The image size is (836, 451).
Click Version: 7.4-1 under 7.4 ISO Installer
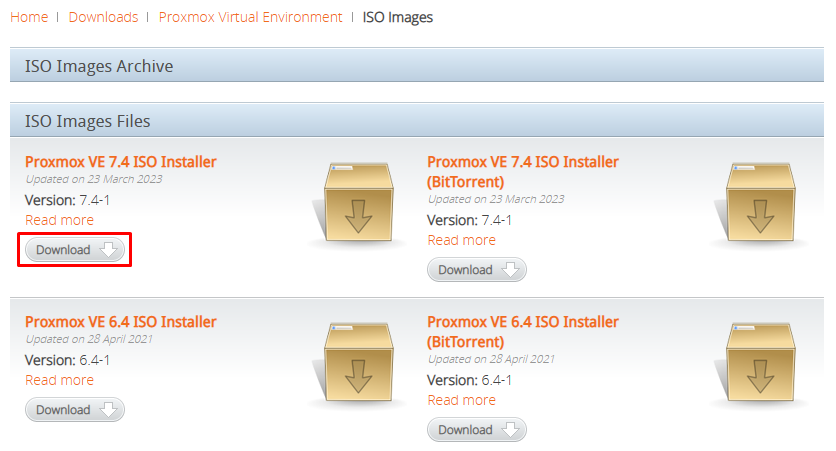pyautogui.click(x=67, y=200)
